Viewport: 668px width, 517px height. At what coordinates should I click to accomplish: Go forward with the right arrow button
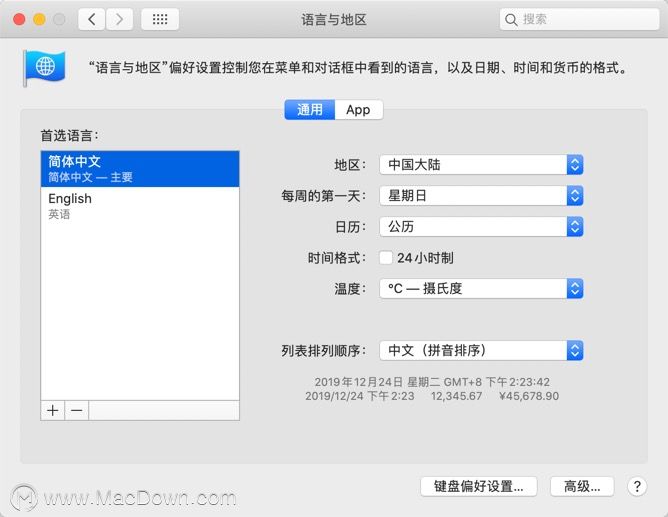point(119,19)
